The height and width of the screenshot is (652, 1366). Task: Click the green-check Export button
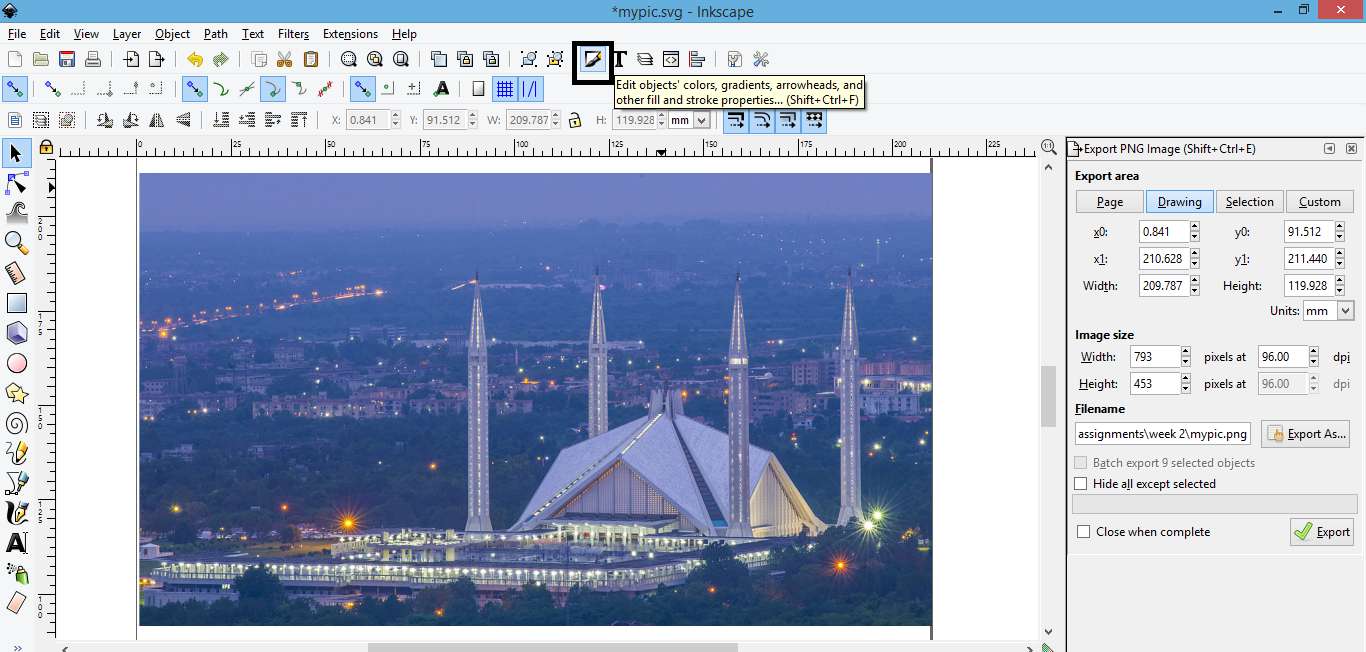coord(1322,532)
